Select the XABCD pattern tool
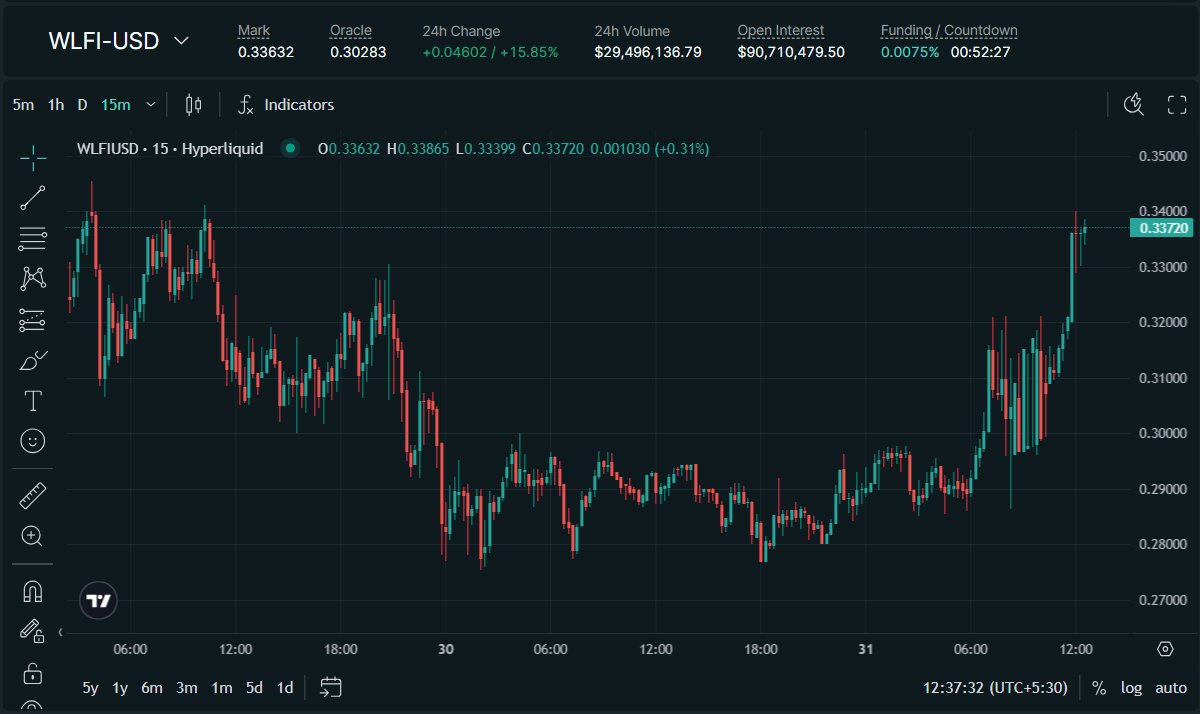This screenshot has width=1200, height=714. tap(33, 279)
